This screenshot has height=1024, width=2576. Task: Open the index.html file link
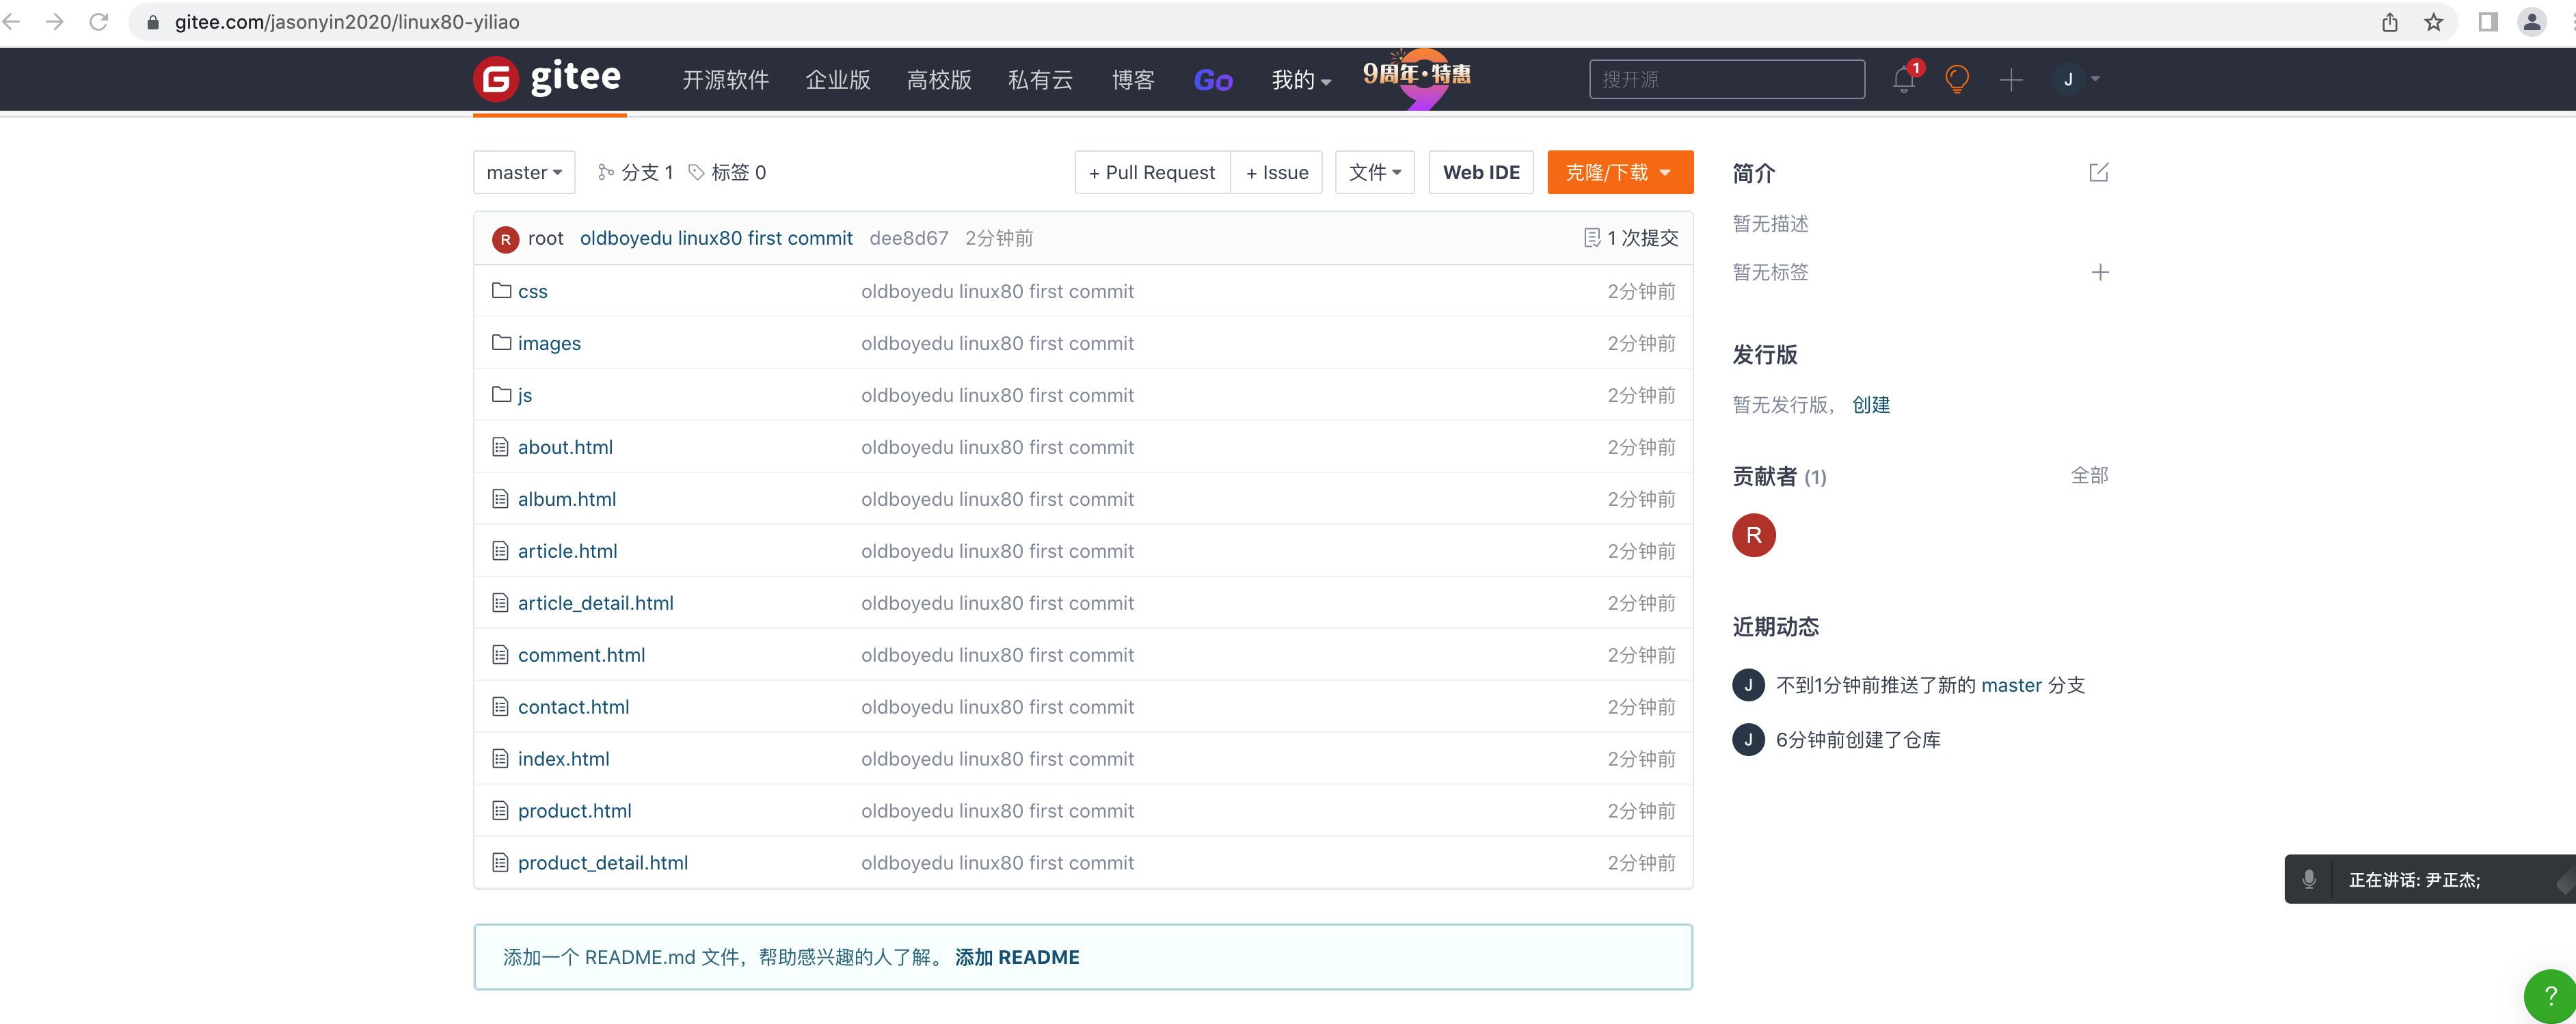563,758
